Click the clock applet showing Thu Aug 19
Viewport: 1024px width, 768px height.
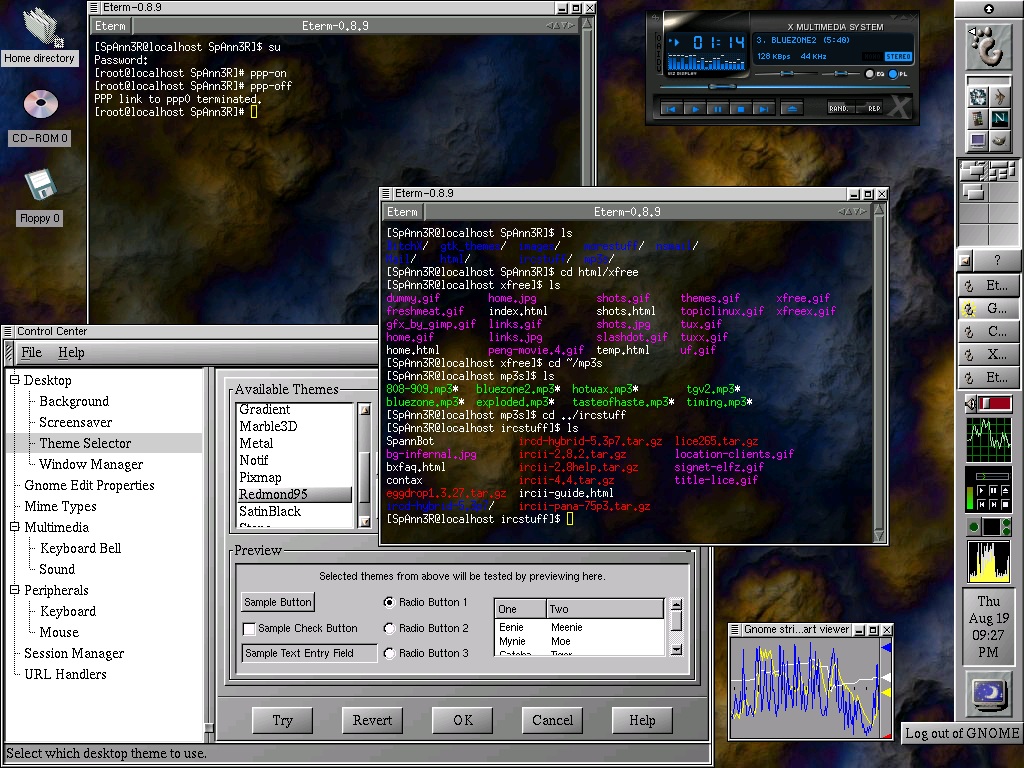pyautogui.click(x=988, y=626)
